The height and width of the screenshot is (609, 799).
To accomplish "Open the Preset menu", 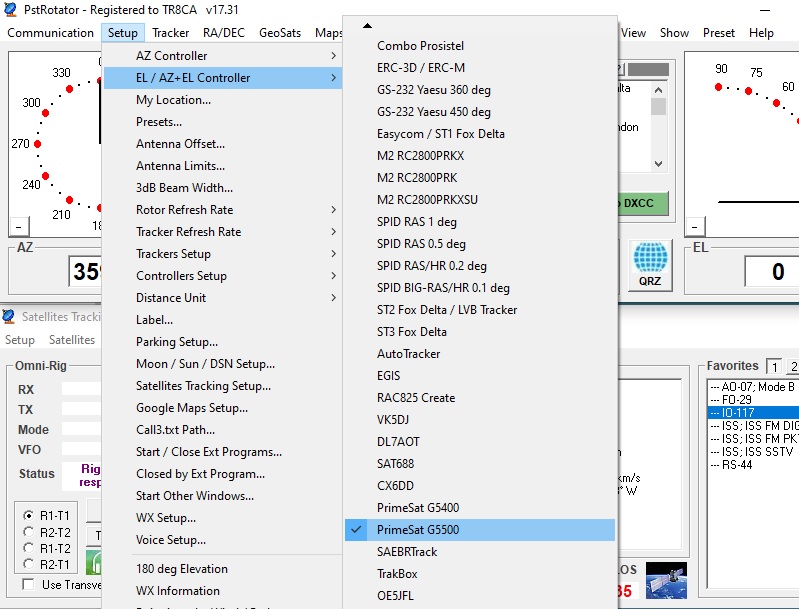I will (718, 33).
